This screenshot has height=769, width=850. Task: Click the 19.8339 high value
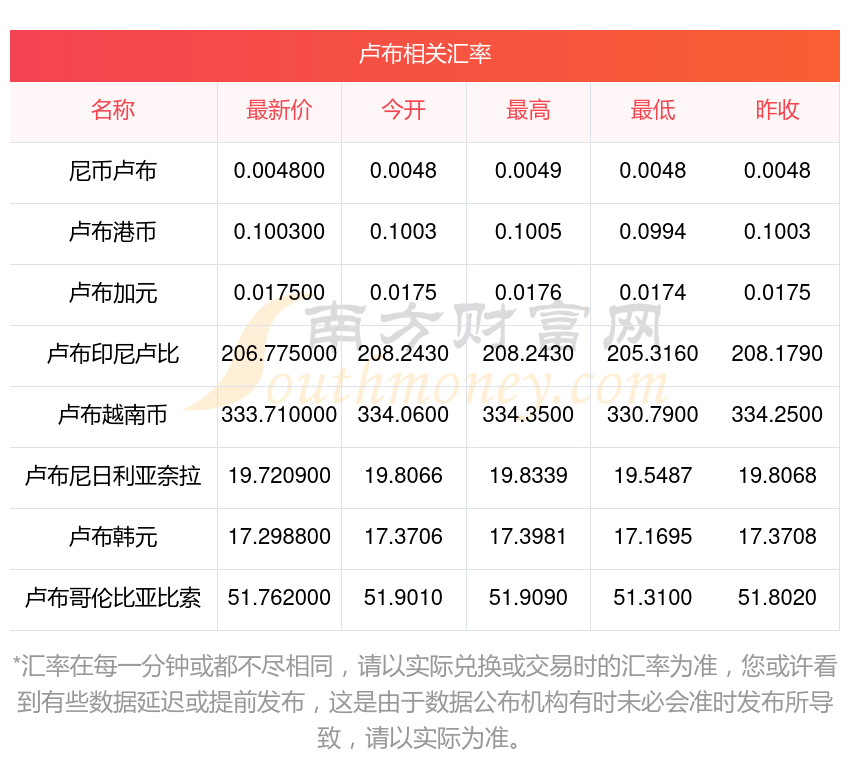(528, 476)
